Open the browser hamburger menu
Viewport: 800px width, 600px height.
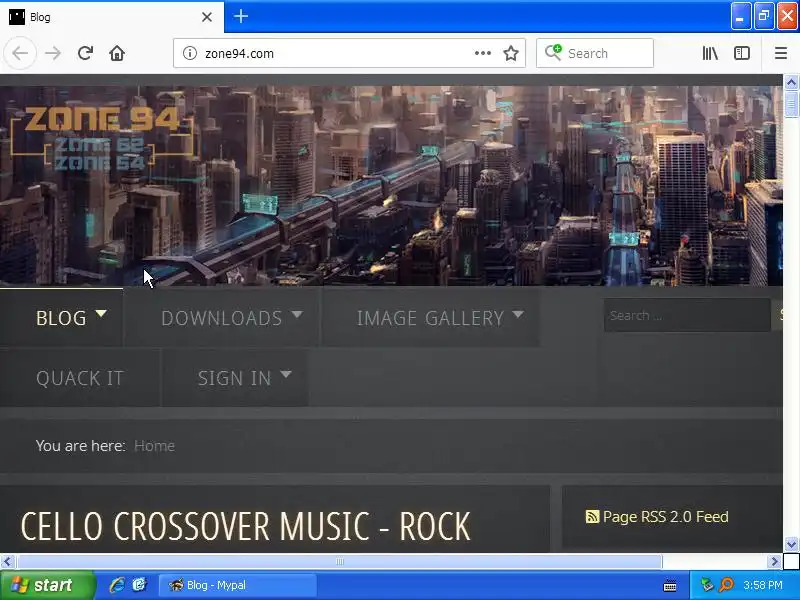point(781,53)
